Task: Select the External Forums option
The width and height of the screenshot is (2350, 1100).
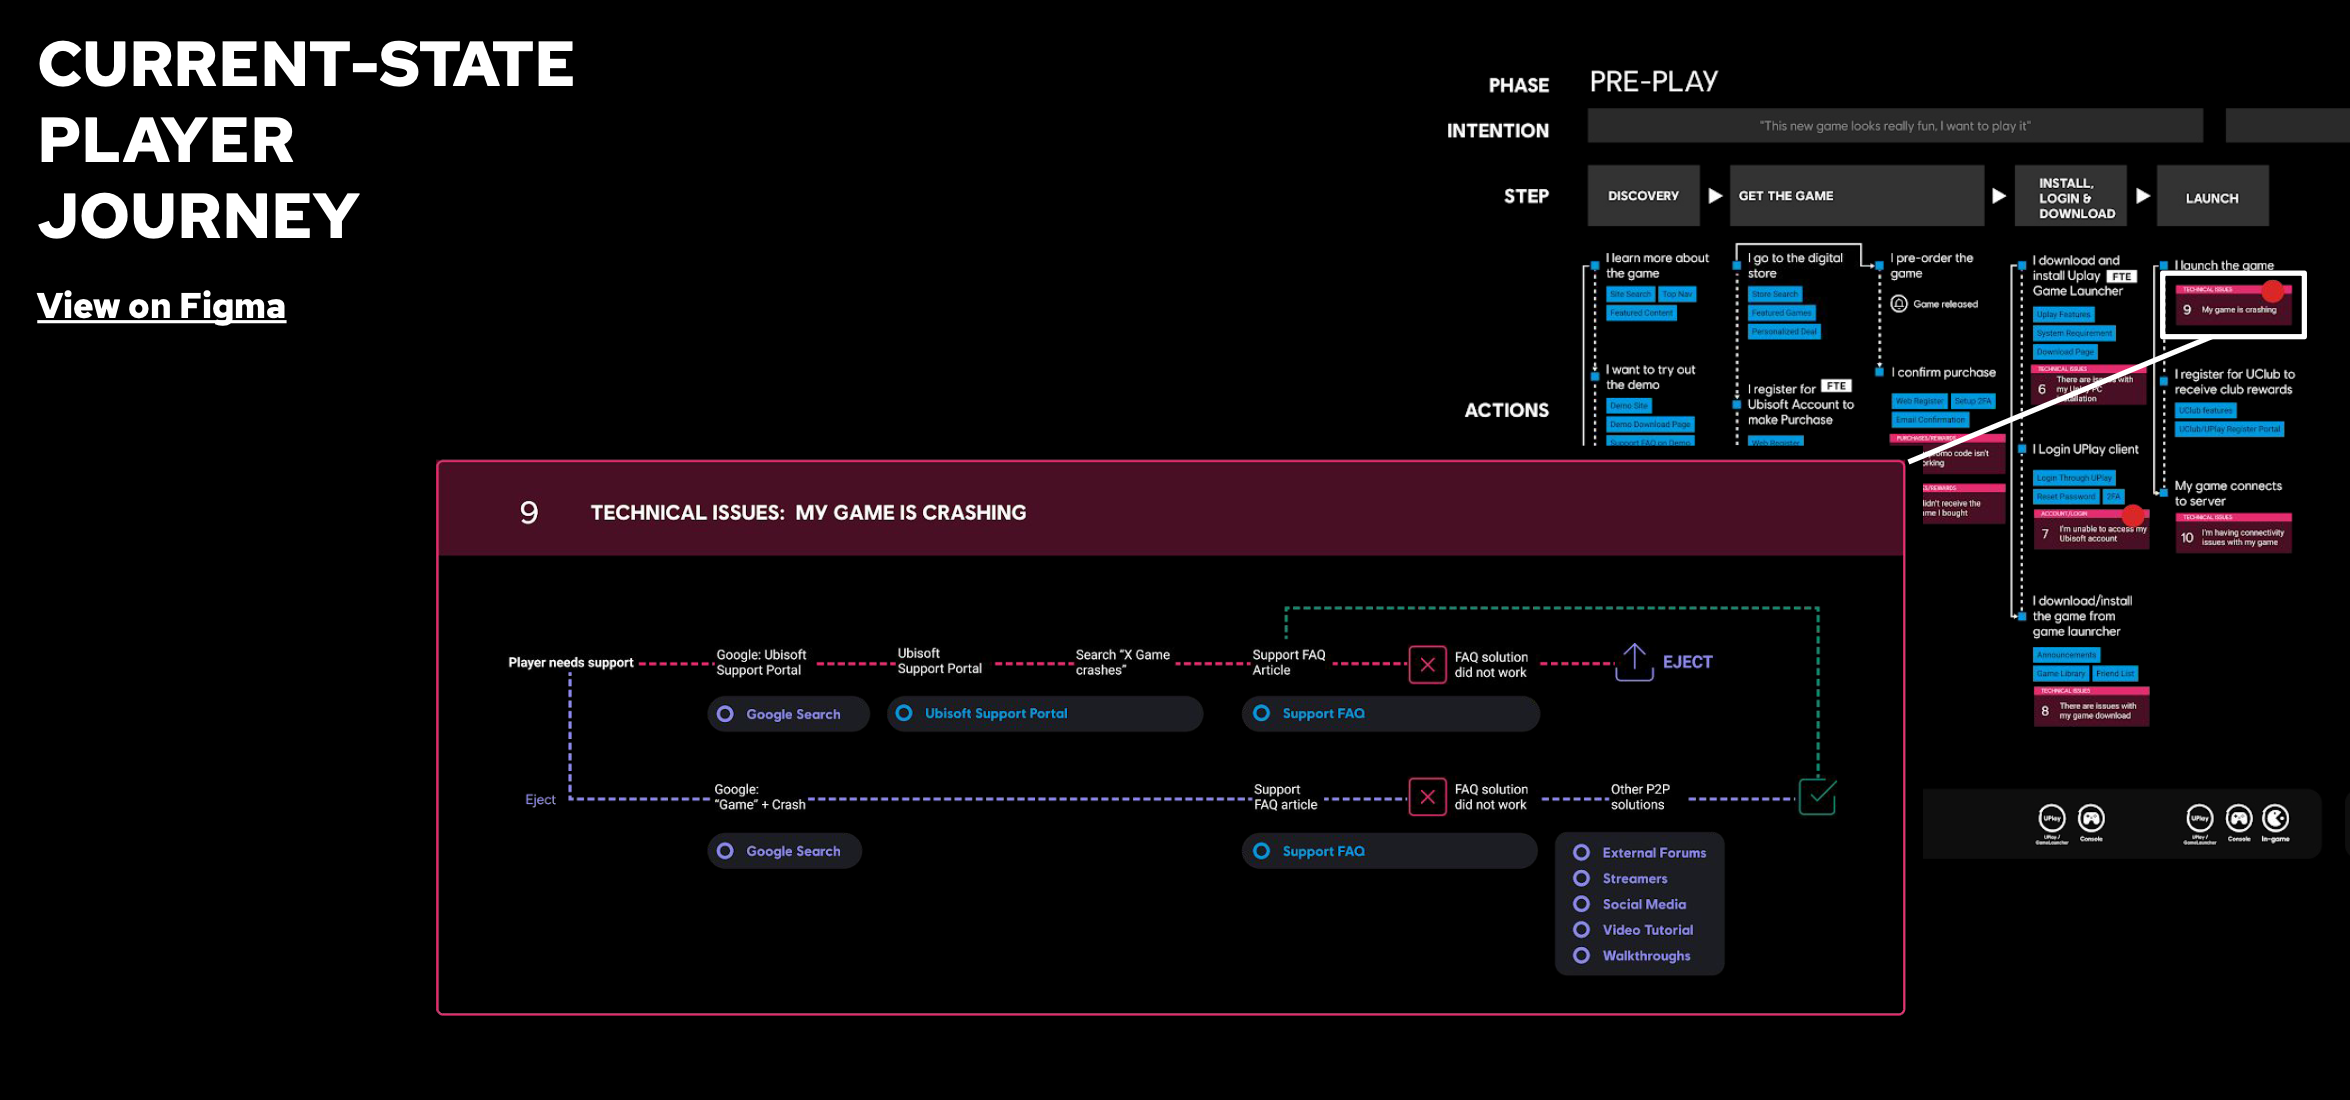Action: point(1640,853)
